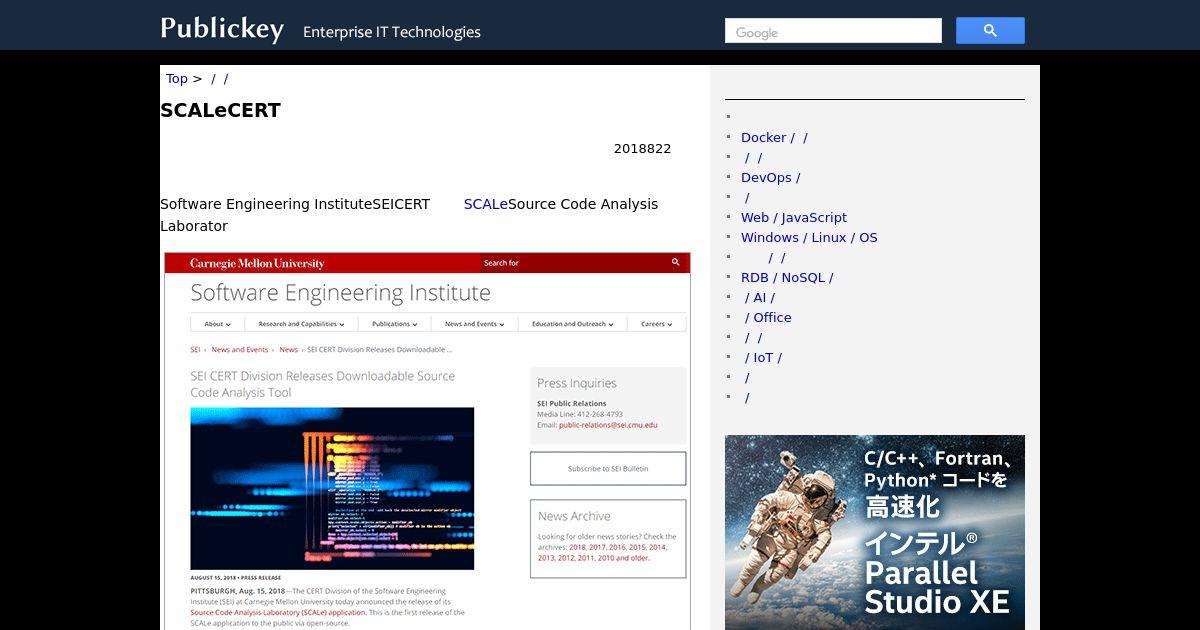Click the magnifier search button in header

[x=990, y=31]
